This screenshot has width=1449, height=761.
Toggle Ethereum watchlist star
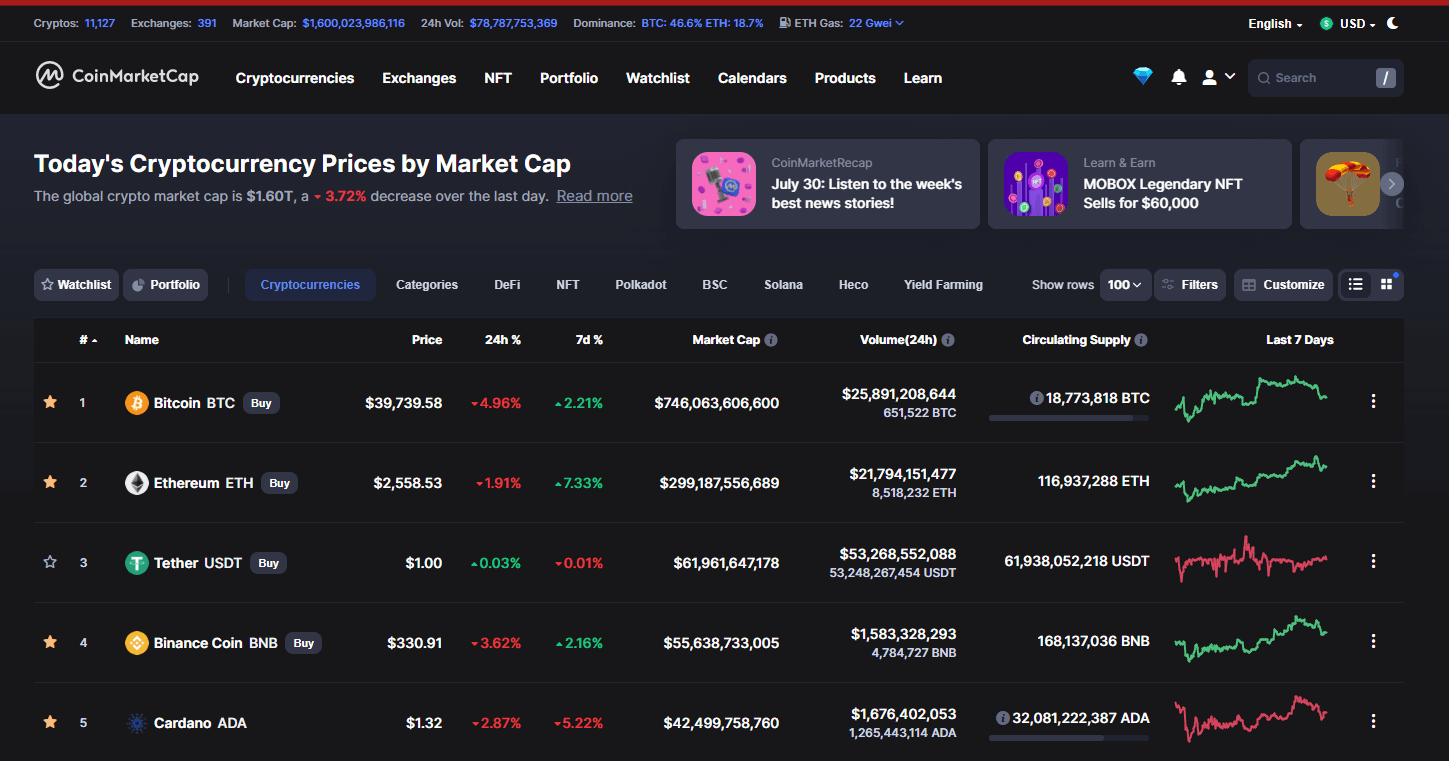[x=50, y=482]
